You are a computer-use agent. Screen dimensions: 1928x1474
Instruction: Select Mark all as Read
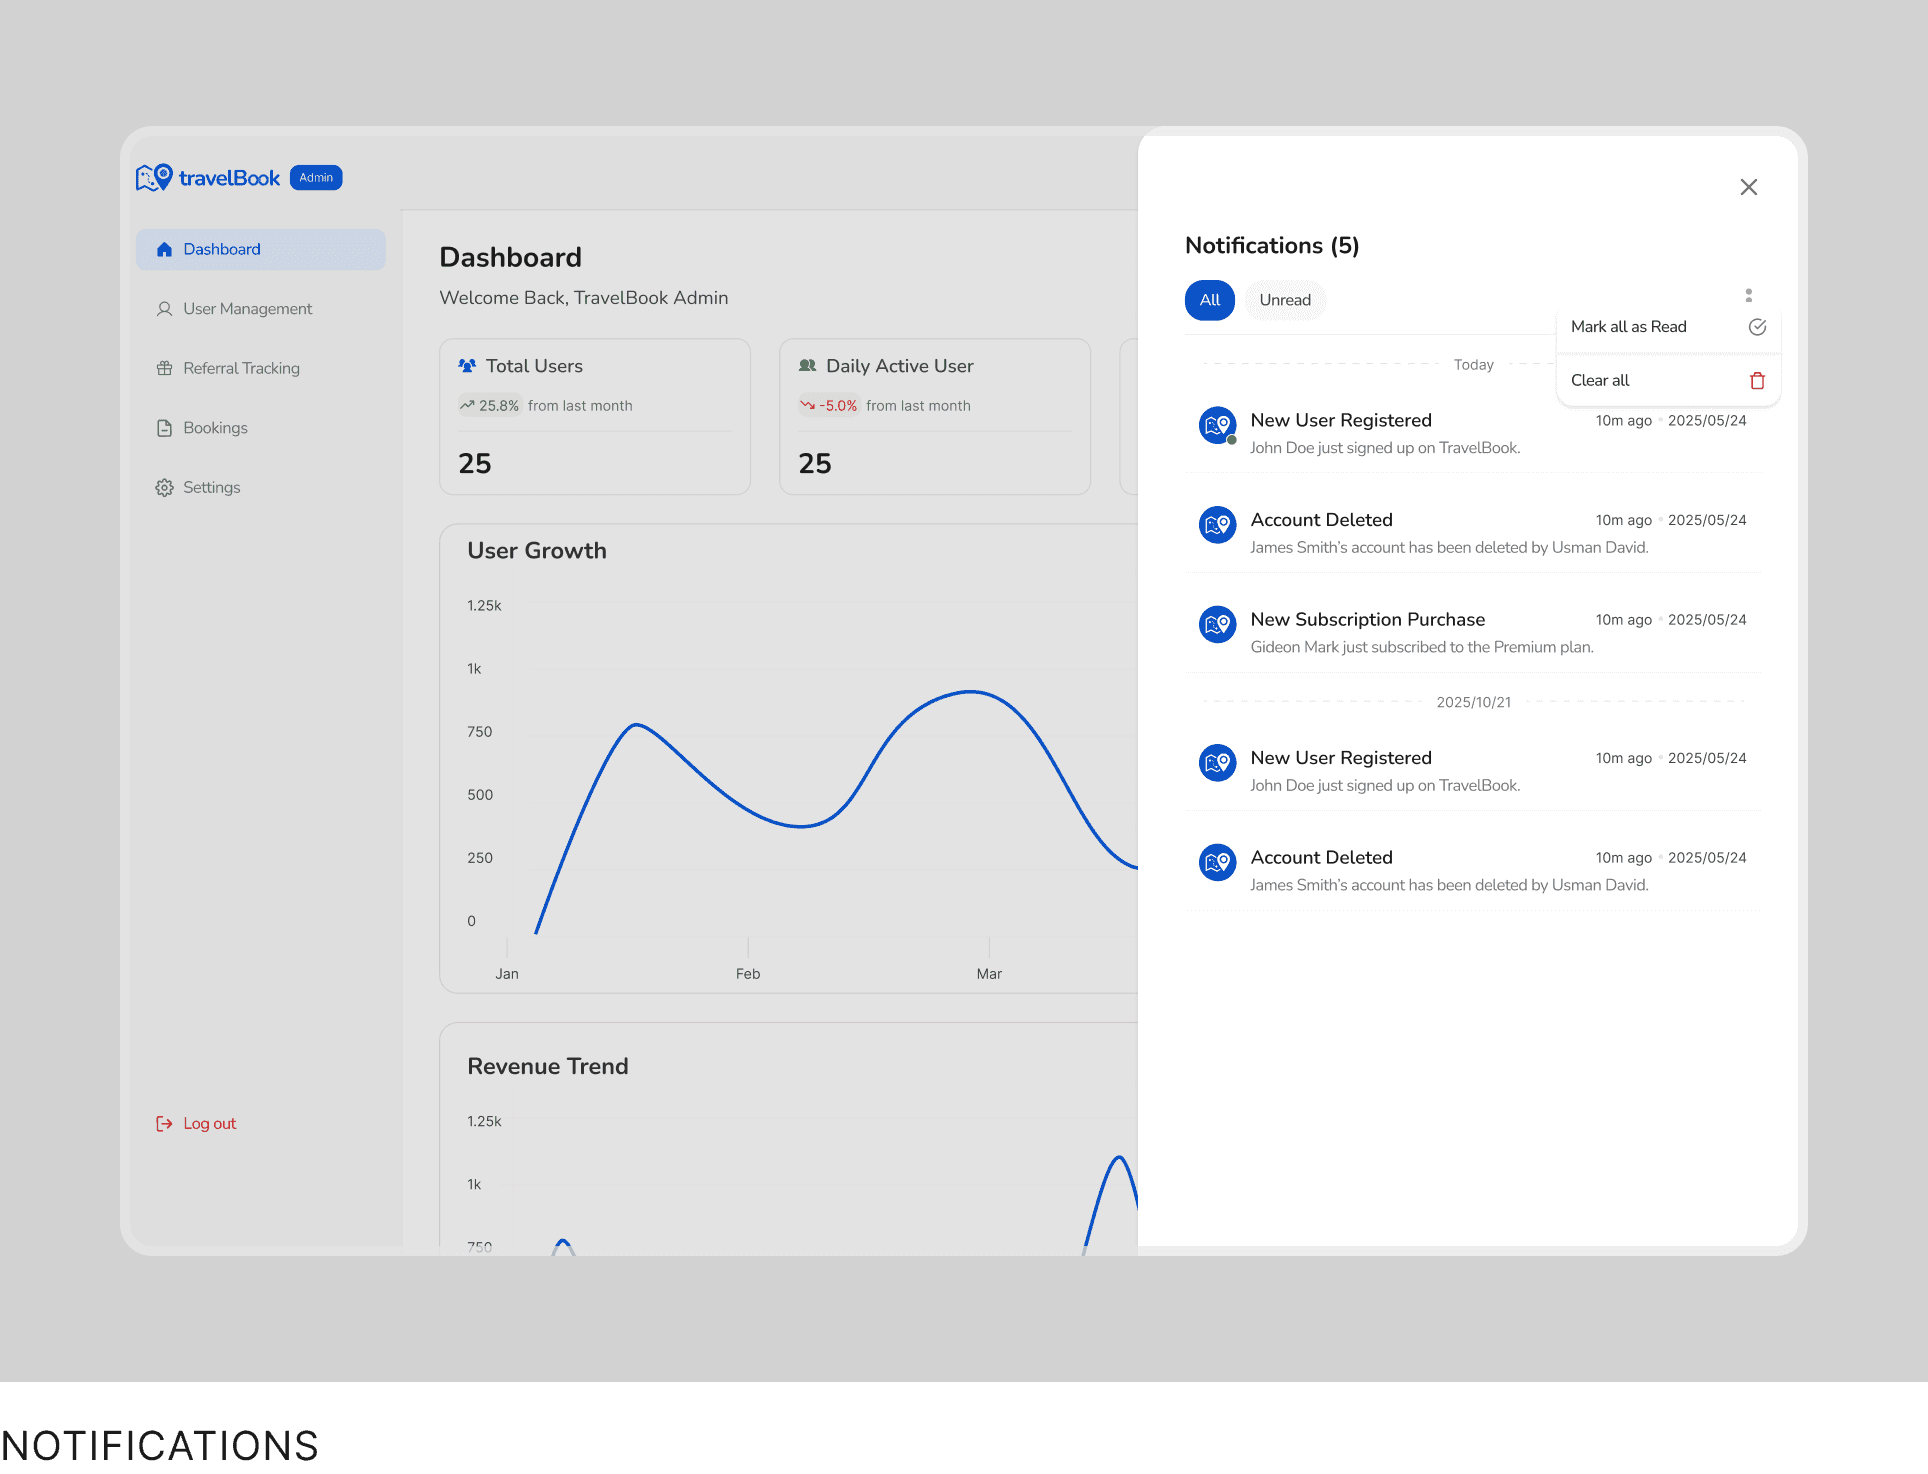(x=1628, y=327)
